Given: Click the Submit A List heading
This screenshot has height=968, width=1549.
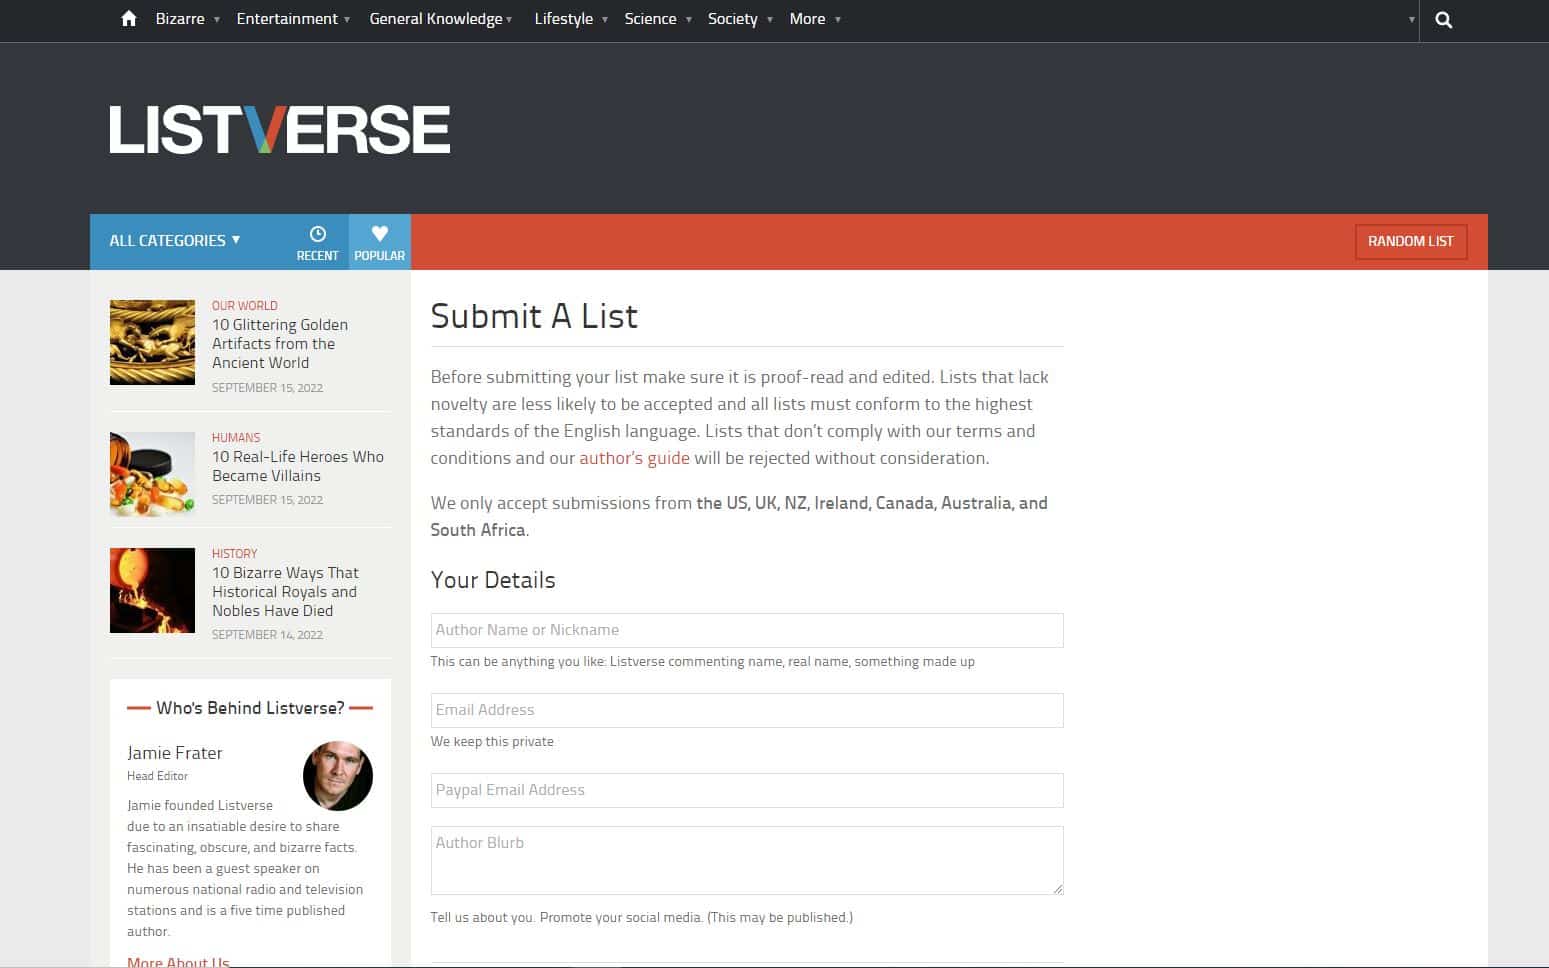Looking at the screenshot, I should (x=534, y=316).
